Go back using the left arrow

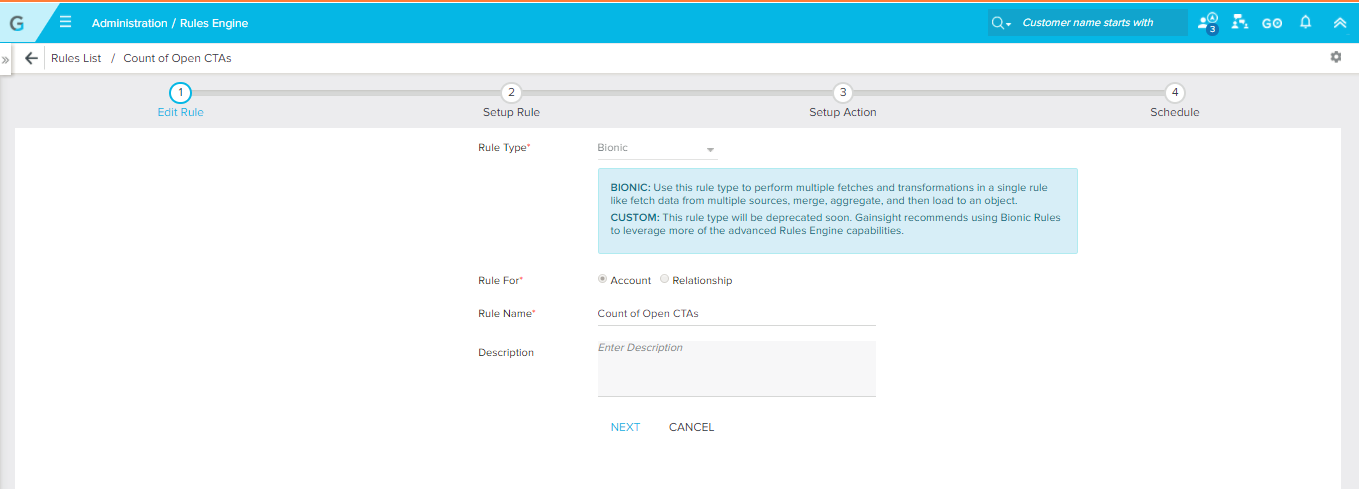[x=31, y=58]
